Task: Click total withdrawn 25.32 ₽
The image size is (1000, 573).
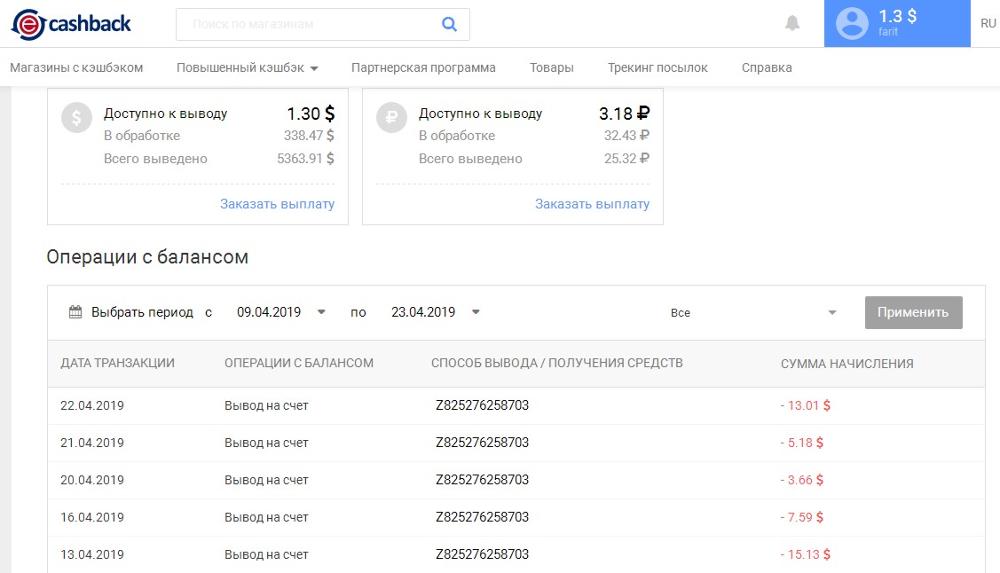Action: pos(627,158)
